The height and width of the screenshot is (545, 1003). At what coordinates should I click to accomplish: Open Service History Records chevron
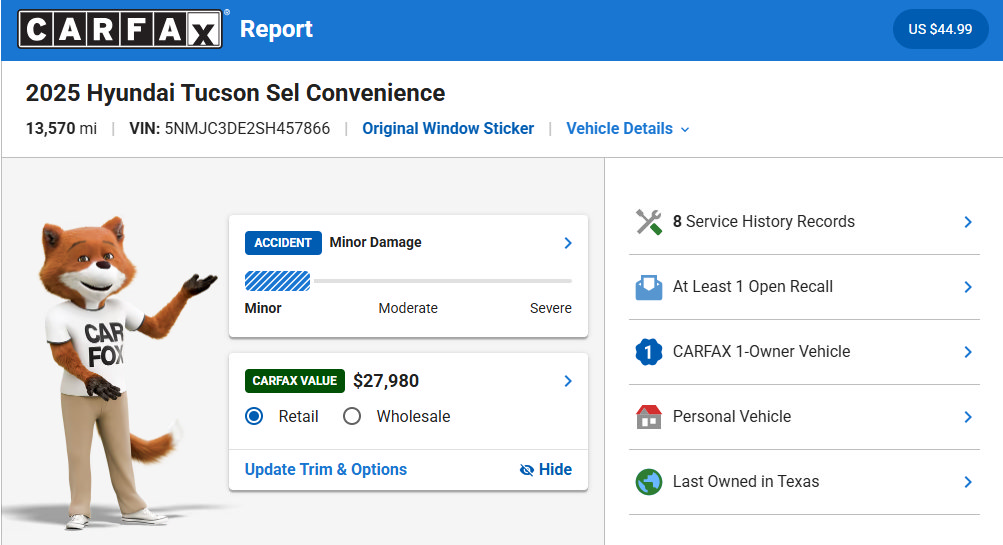click(968, 222)
